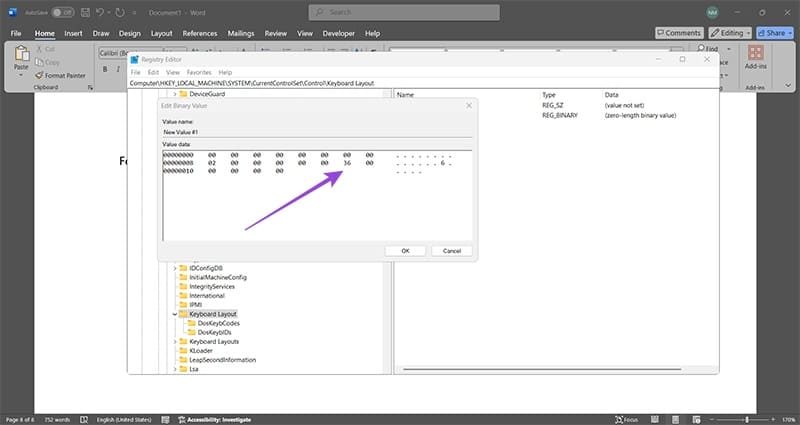Open Registry Editor Help menu
This screenshot has height=425, width=800.
(225, 72)
